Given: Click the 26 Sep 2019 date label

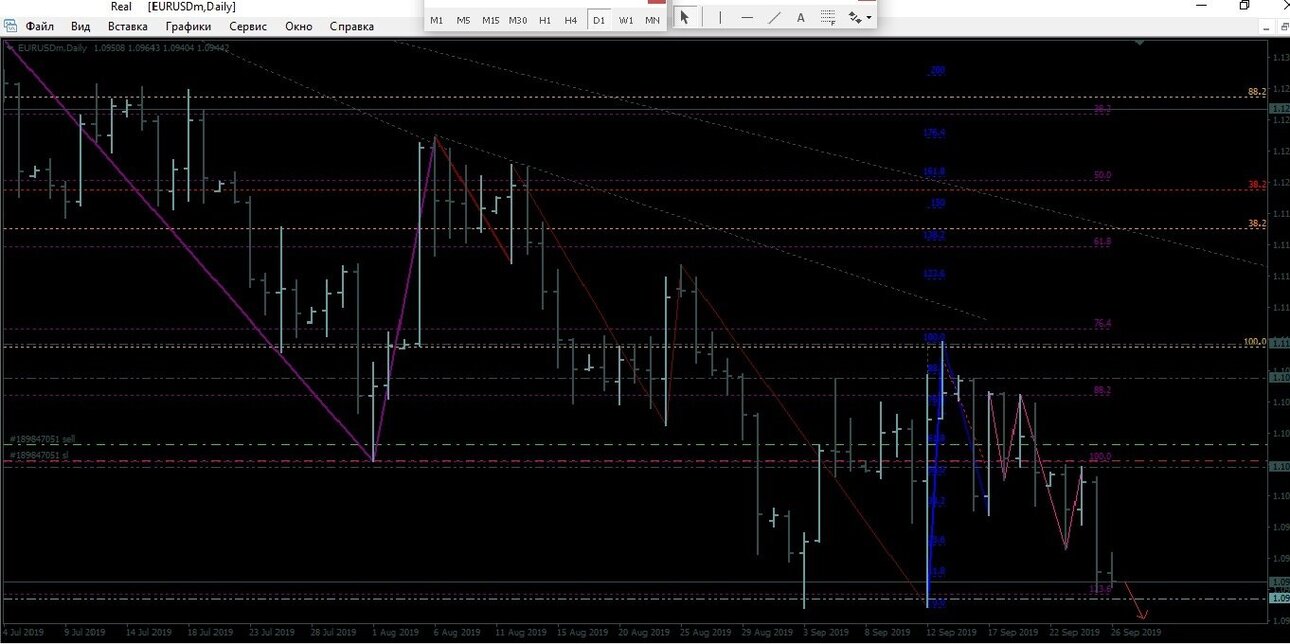Looking at the screenshot, I should pyautogui.click(x=1137, y=633).
